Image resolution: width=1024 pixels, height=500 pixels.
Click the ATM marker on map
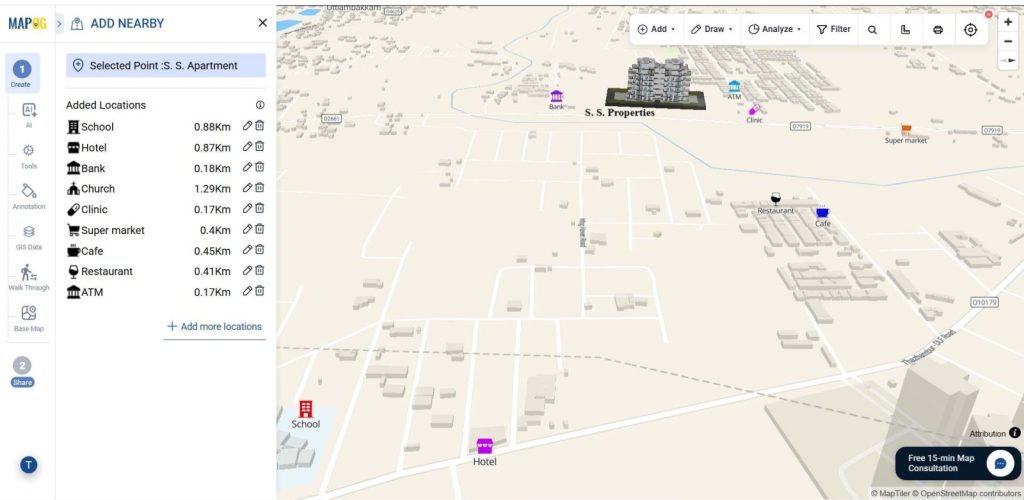734,86
